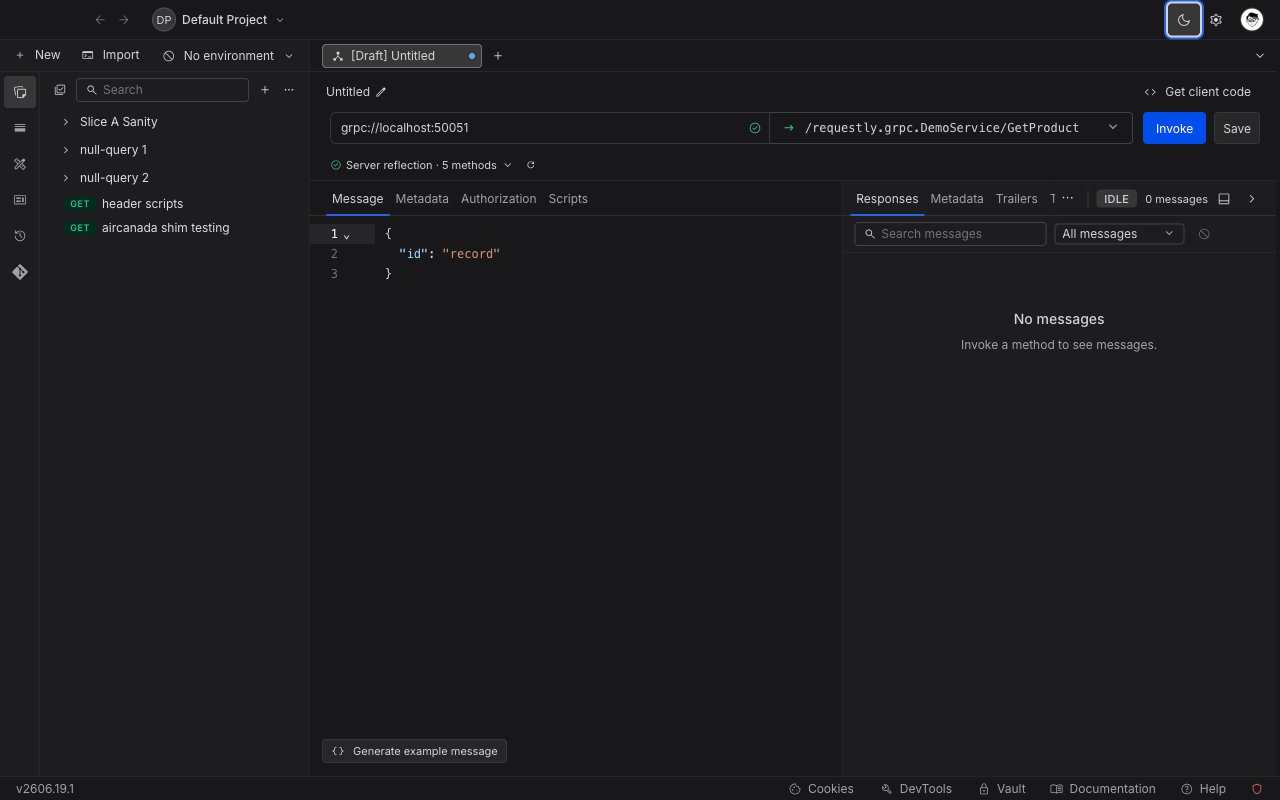This screenshot has width=1280, height=800.
Task: Open the sidebar more options ellipsis
Action: point(289,90)
